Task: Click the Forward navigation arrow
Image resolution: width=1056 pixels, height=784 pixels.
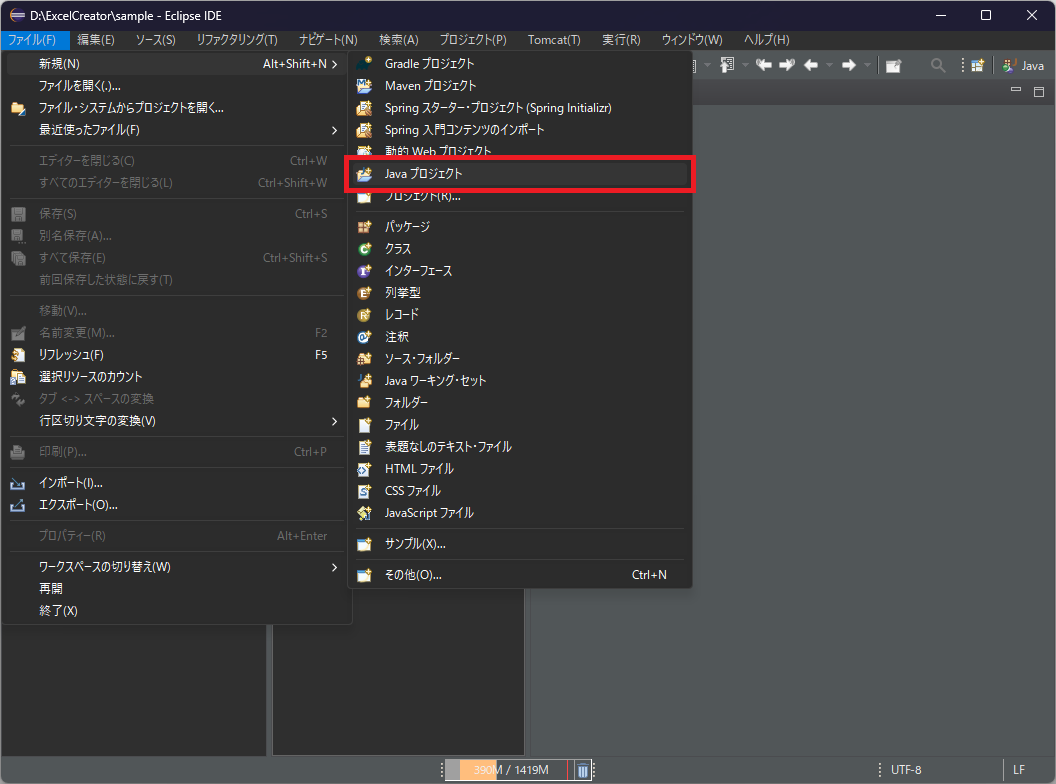Action: (849, 65)
